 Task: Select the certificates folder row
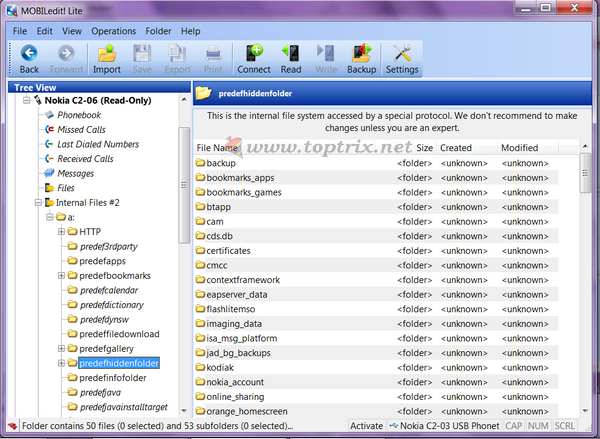pyautogui.click(x=377, y=251)
